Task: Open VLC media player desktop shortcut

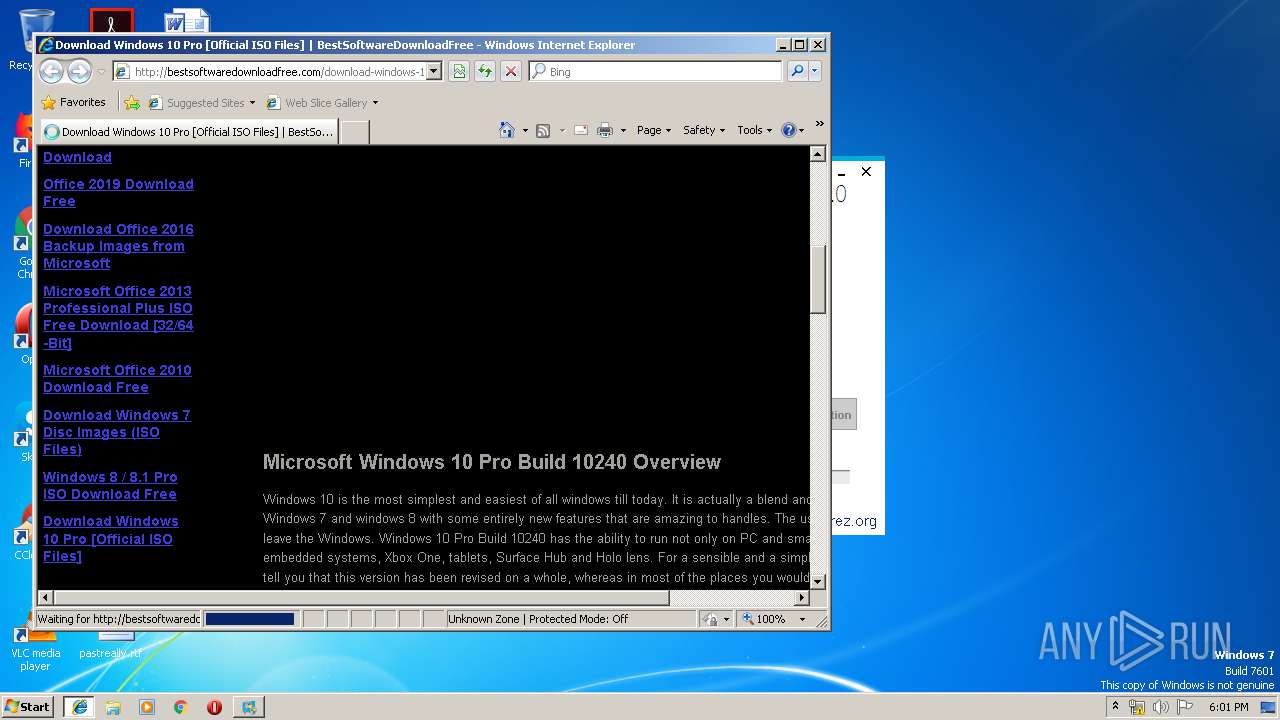Action: point(35,650)
